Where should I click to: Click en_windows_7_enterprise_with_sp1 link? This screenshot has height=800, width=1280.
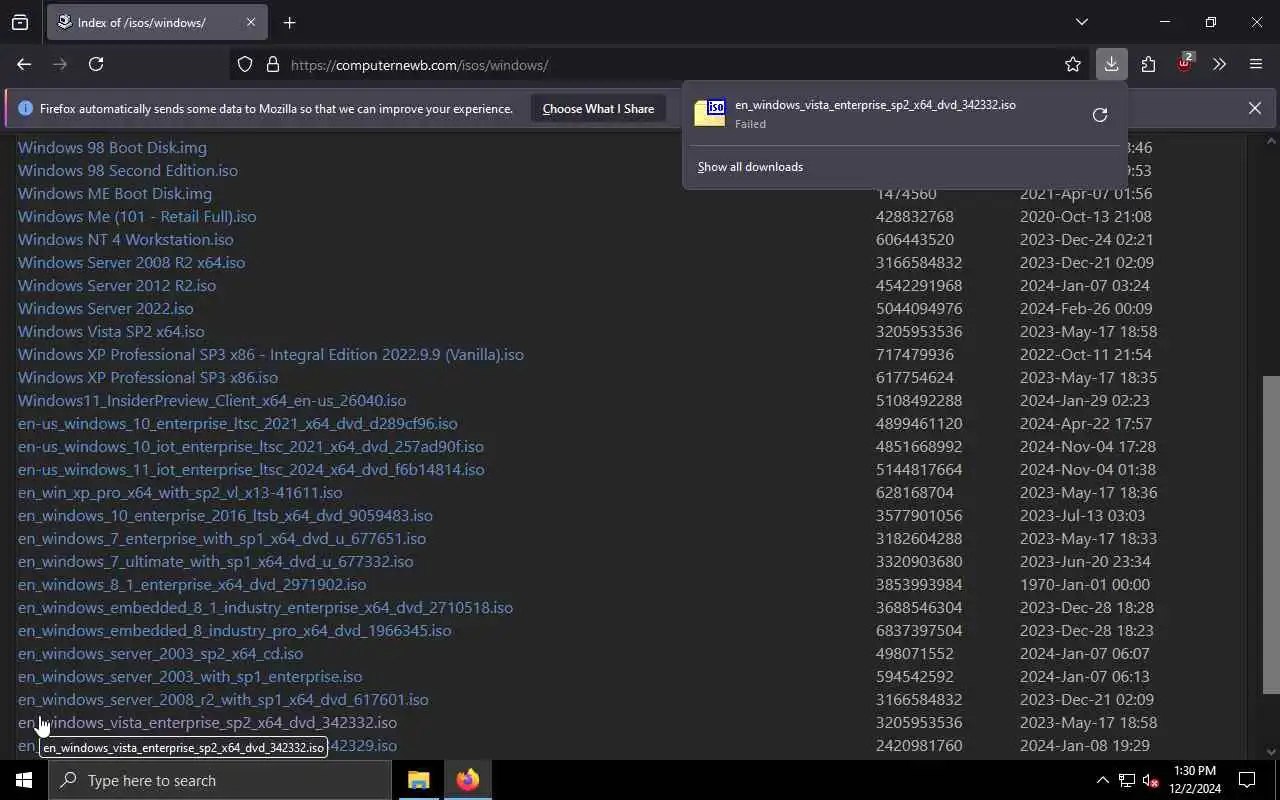[222, 538]
